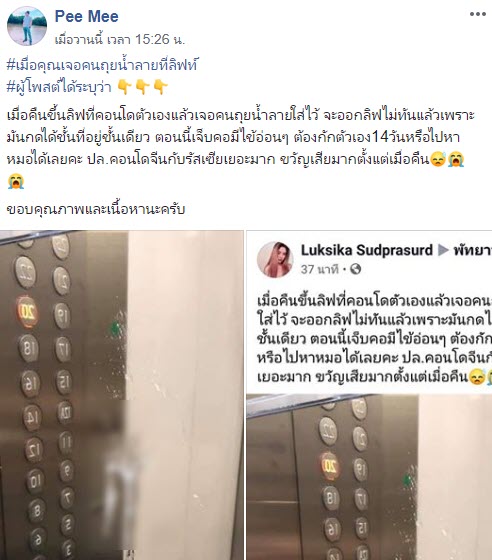
Task: Click the lit floor 20 button in left photo
Action: click(26, 312)
